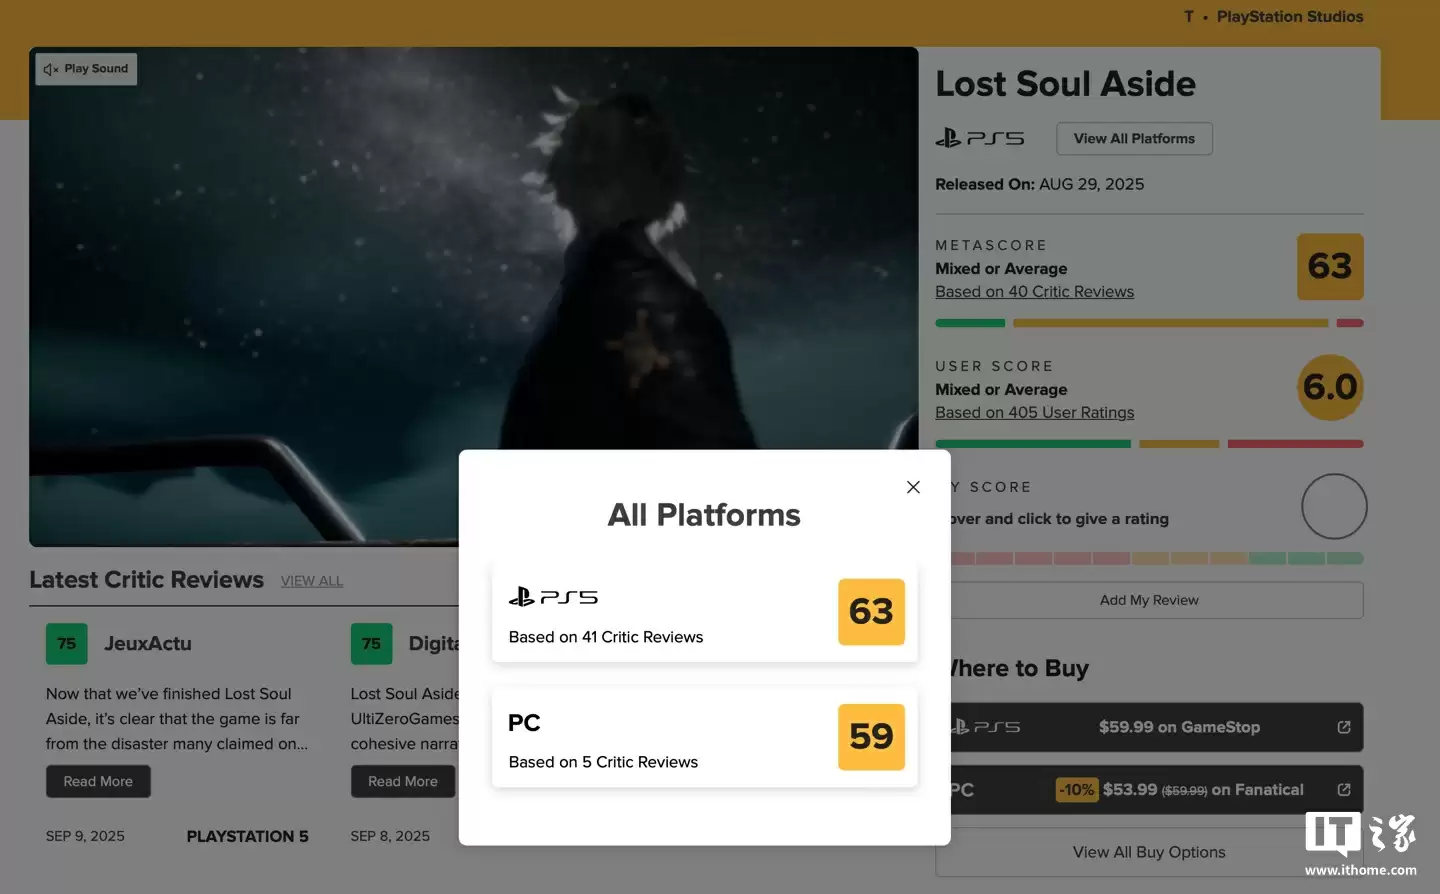
Task: Click the Metascore 63 badge
Action: (1329, 267)
